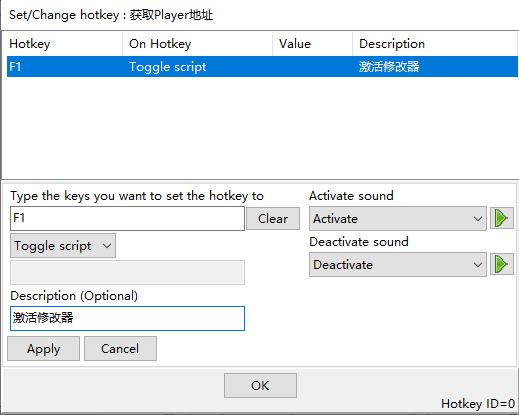
Task: Open the Activate sound dropdown
Action: (398, 219)
